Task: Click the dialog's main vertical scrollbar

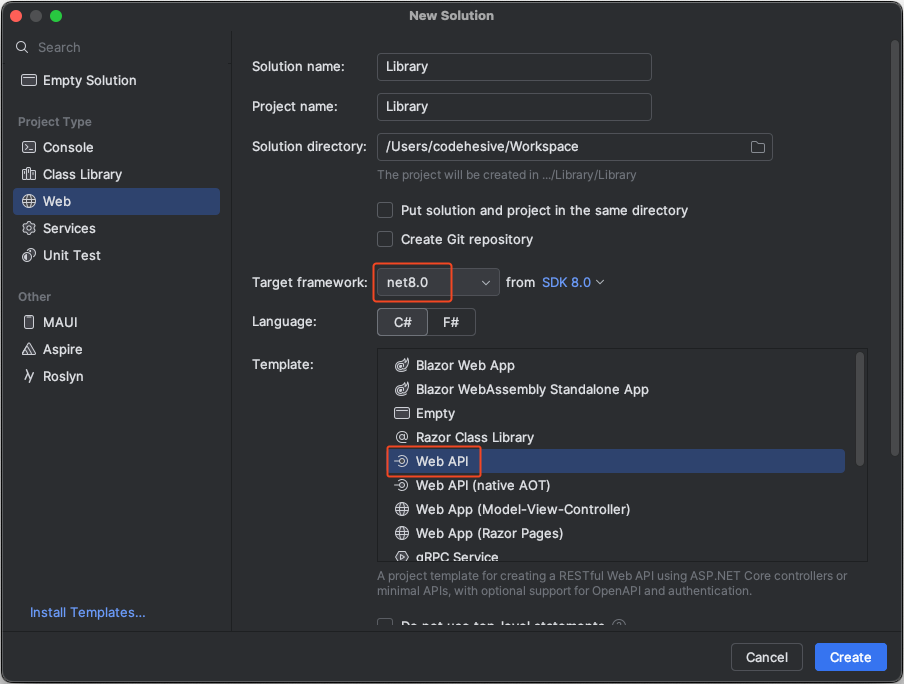Action: click(x=895, y=248)
